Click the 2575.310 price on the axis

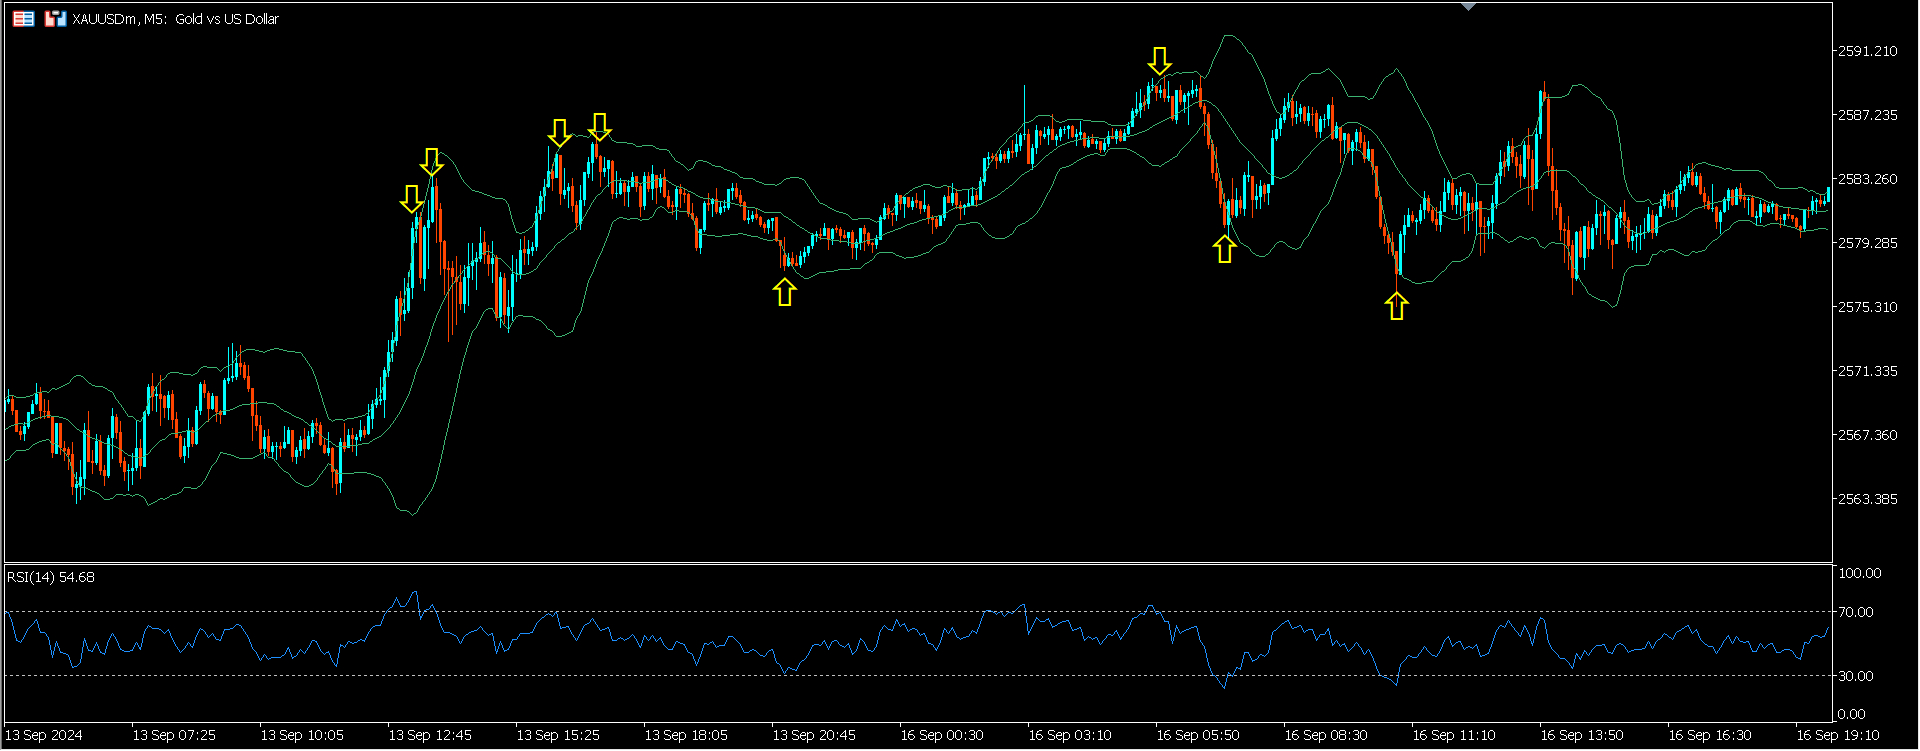(1867, 307)
